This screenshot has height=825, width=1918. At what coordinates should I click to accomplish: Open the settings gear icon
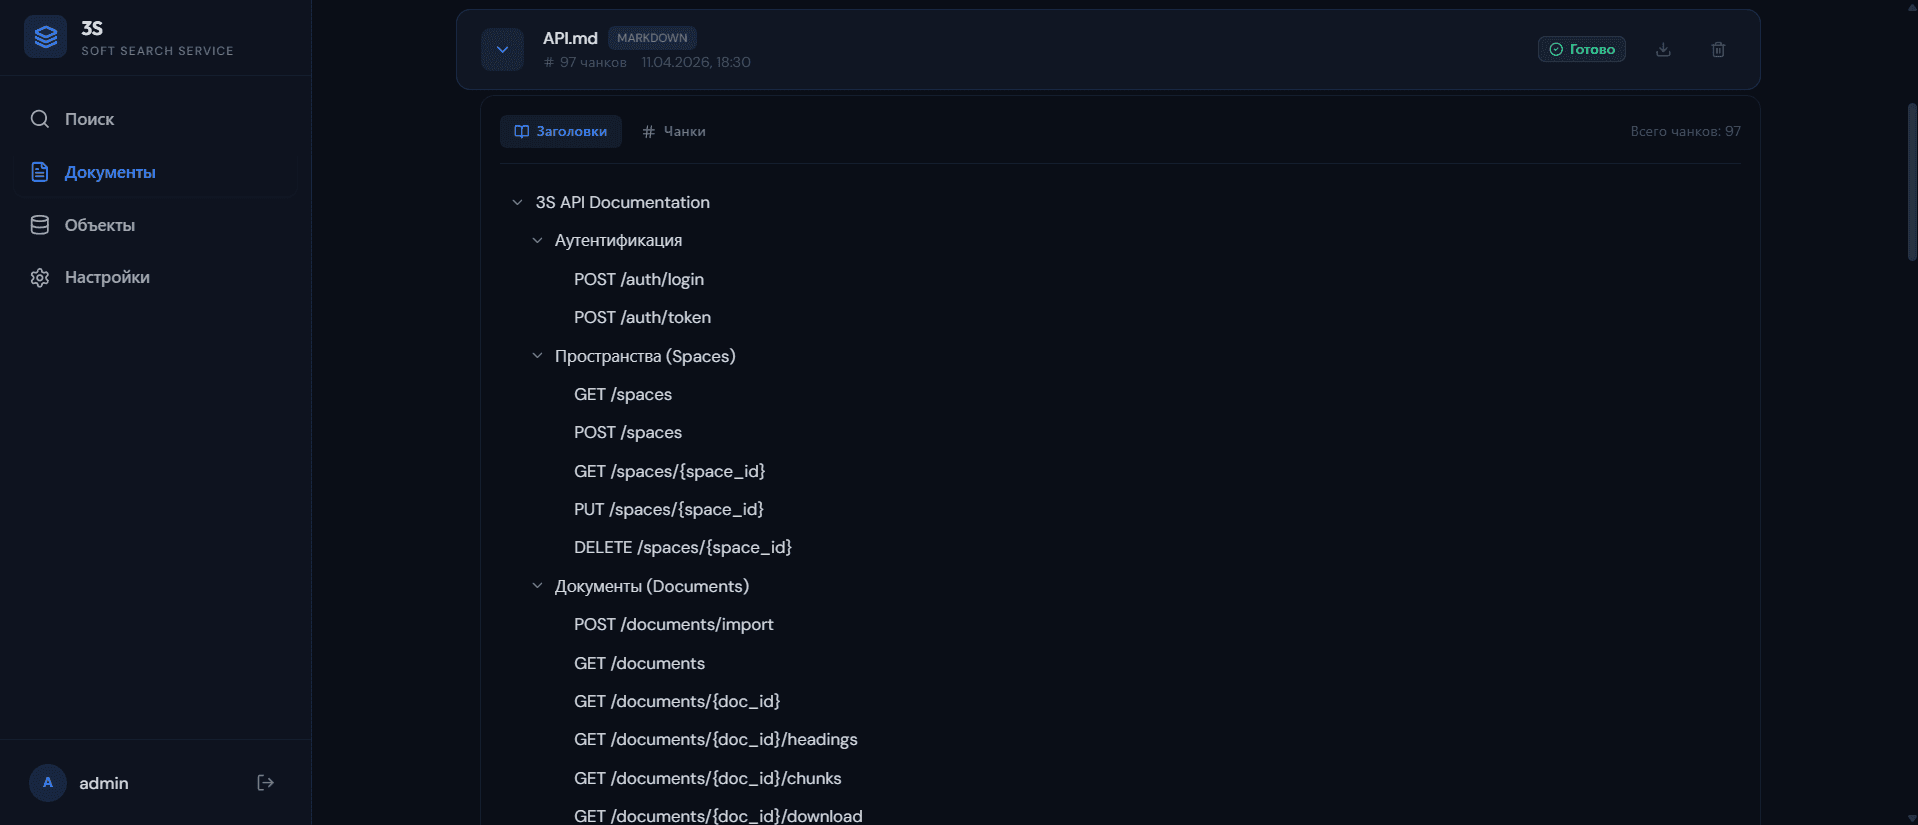(x=40, y=277)
